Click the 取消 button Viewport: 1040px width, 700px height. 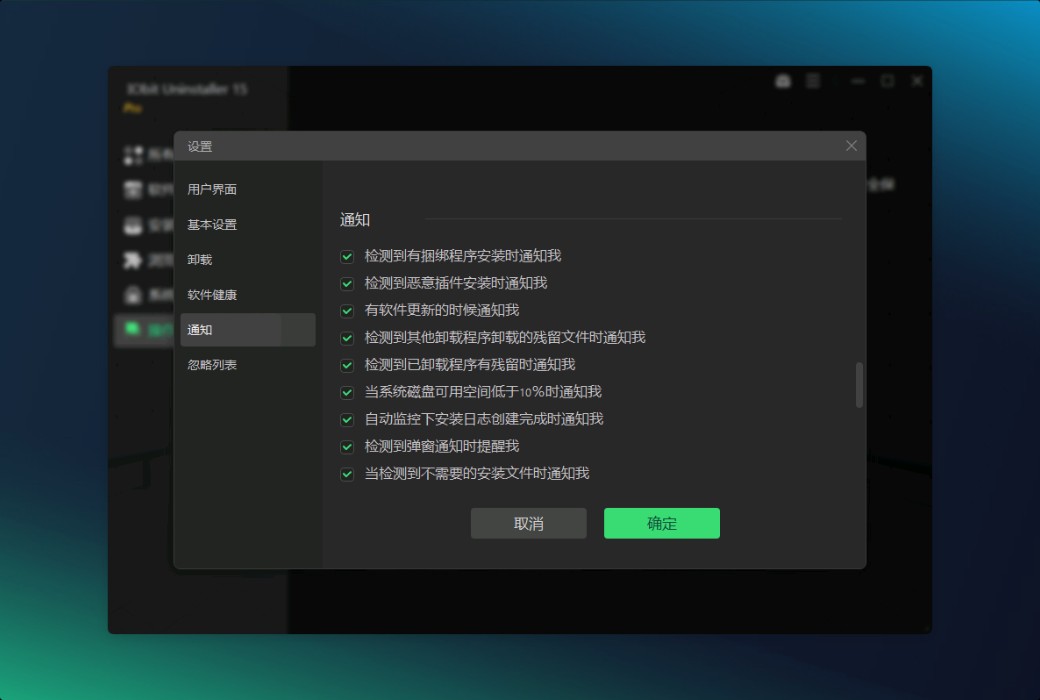529,524
